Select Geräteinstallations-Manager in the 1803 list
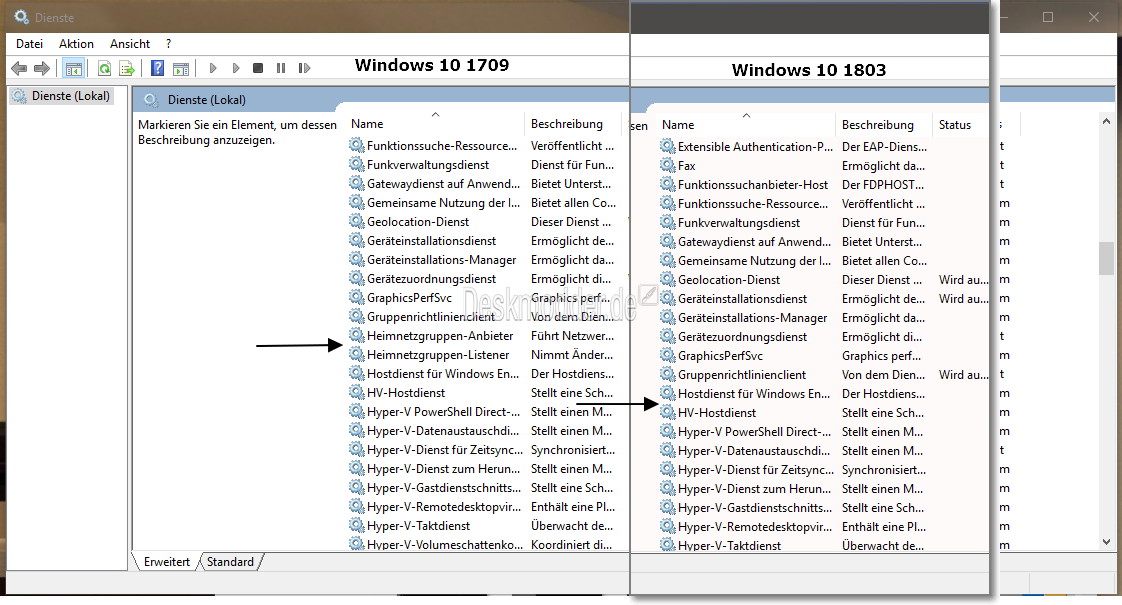Screen dimensions: 1122x605 click(753, 318)
